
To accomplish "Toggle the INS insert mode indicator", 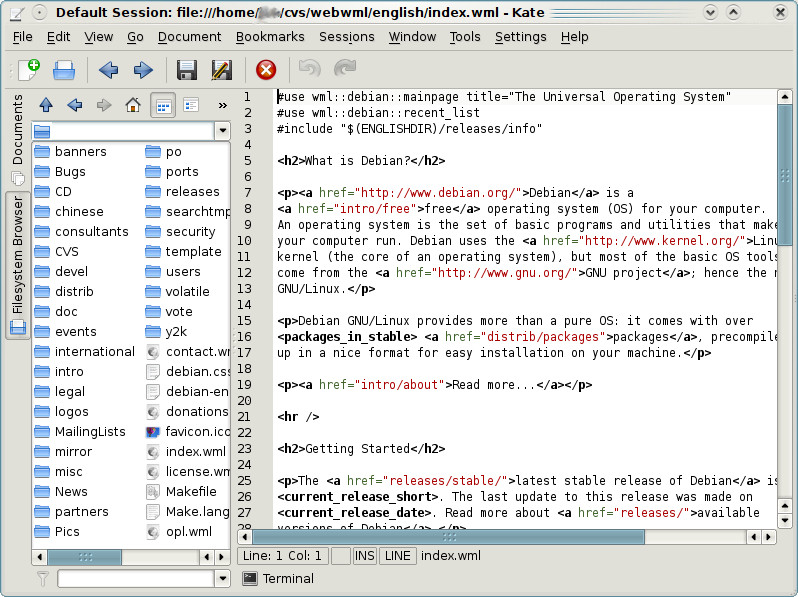I will point(364,555).
